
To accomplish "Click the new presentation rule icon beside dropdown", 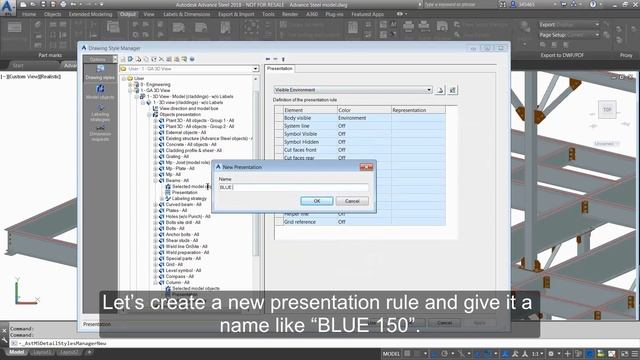I will point(440,90).
